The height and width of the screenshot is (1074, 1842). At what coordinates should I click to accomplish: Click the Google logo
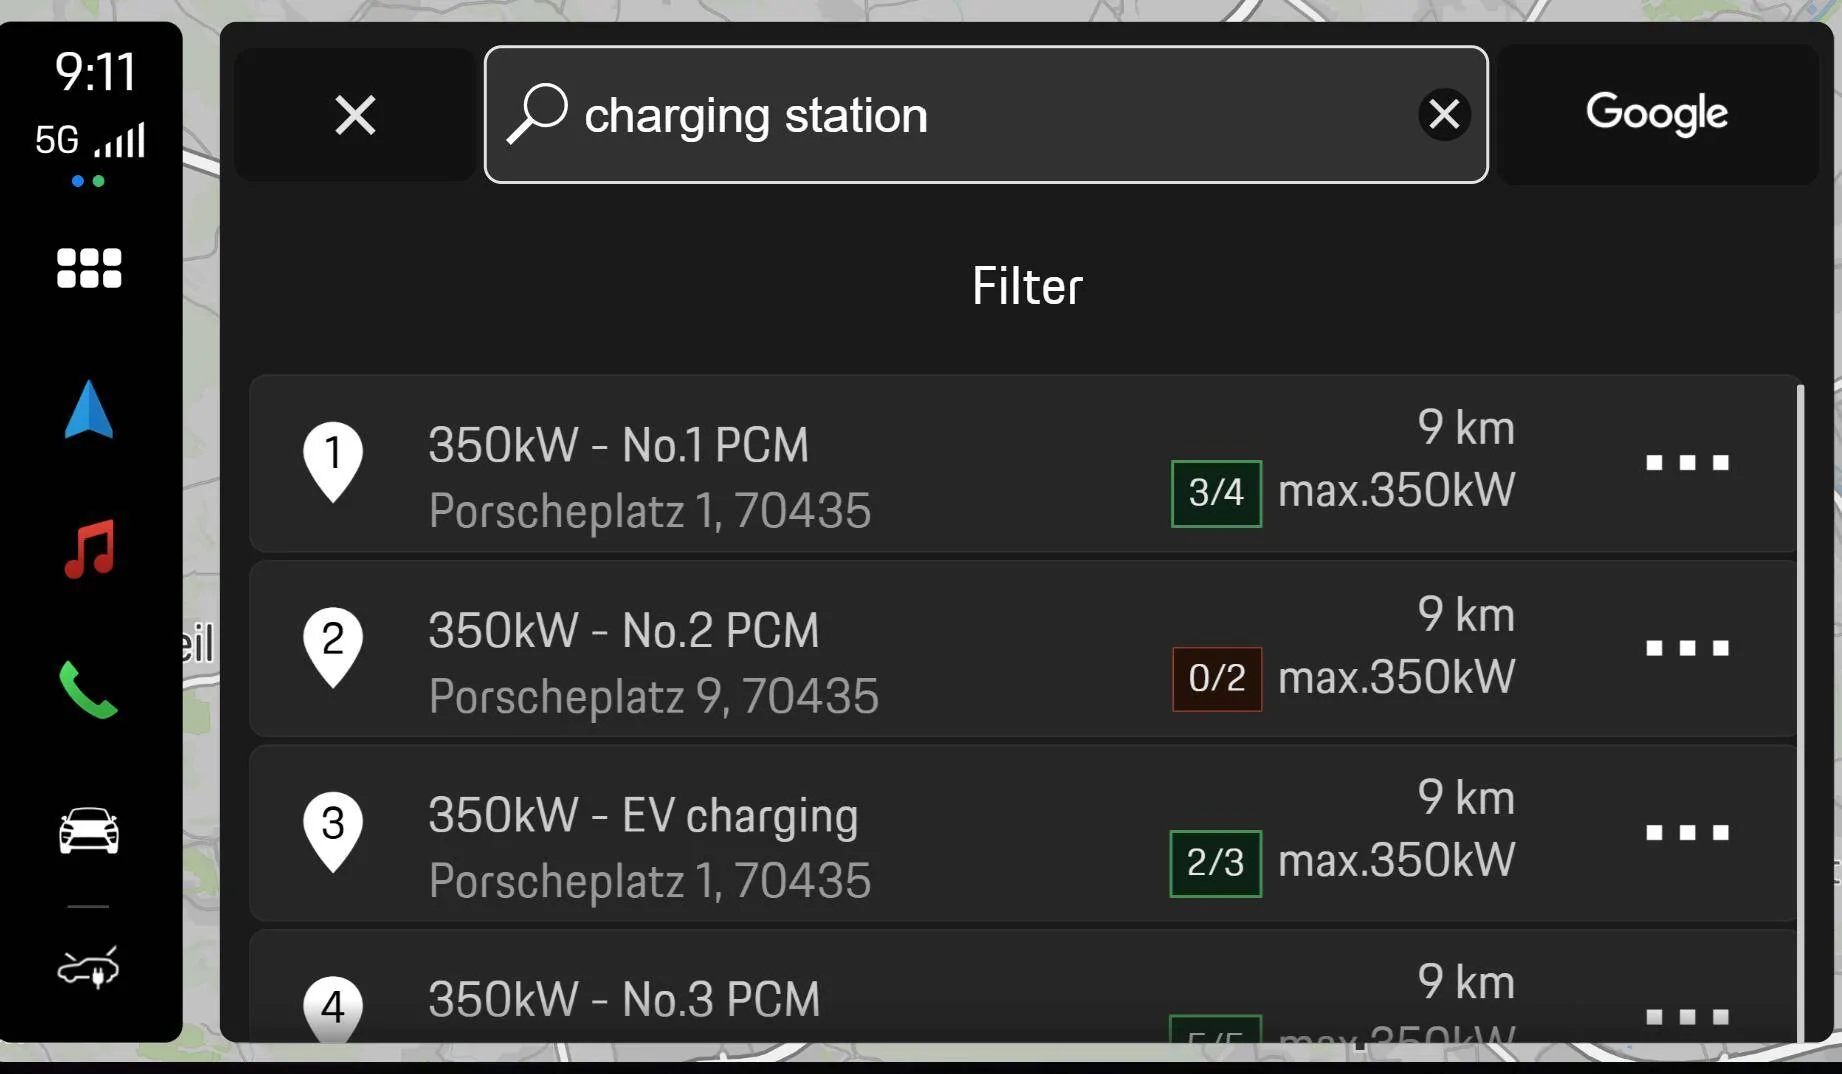[1656, 114]
